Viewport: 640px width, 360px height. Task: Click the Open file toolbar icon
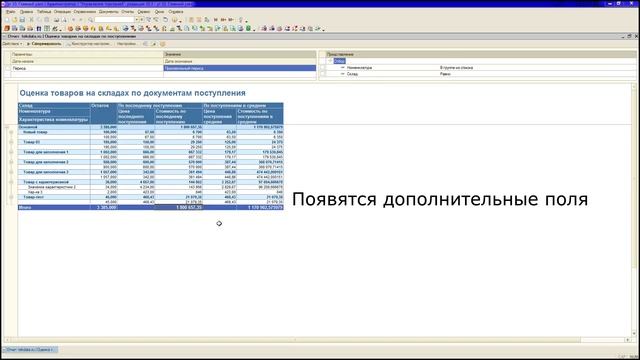[x=15, y=20]
